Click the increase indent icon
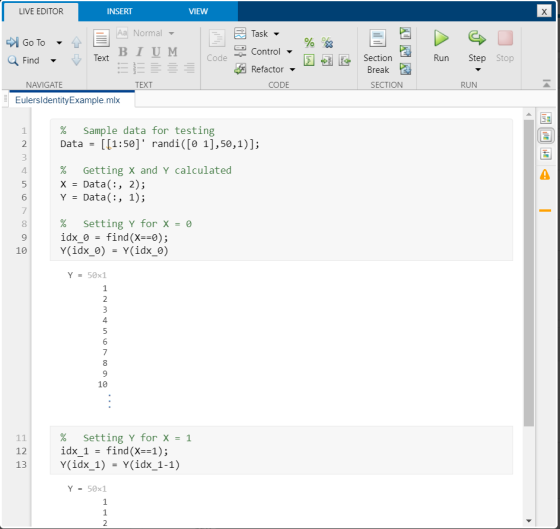This screenshot has height=529, width=560. point(327,60)
